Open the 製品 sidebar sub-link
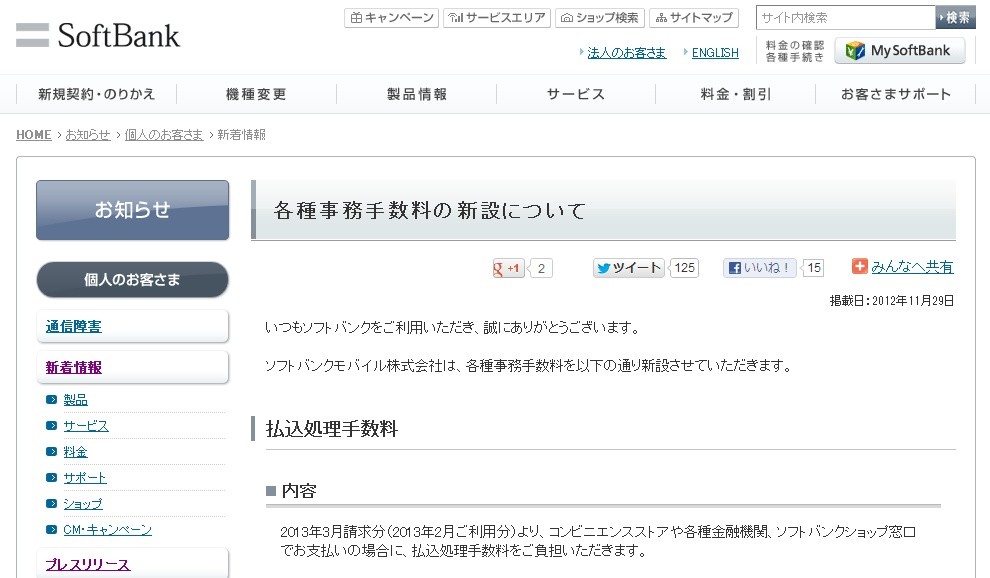This screenshot has width=990, height=578. pyautogui.click(x=75, y=400)
